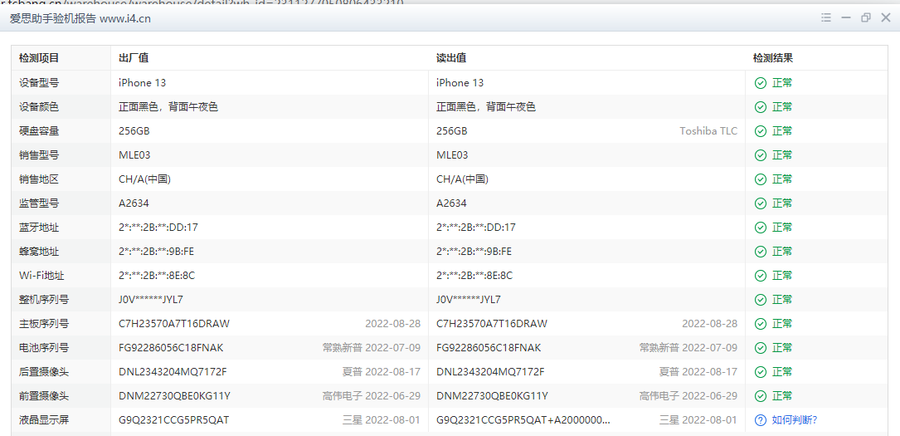Image resolution: width=900 pixels, height=436 pixels.
Task: Click the green check icon in 设备型号 row
Action: [761, 83]
